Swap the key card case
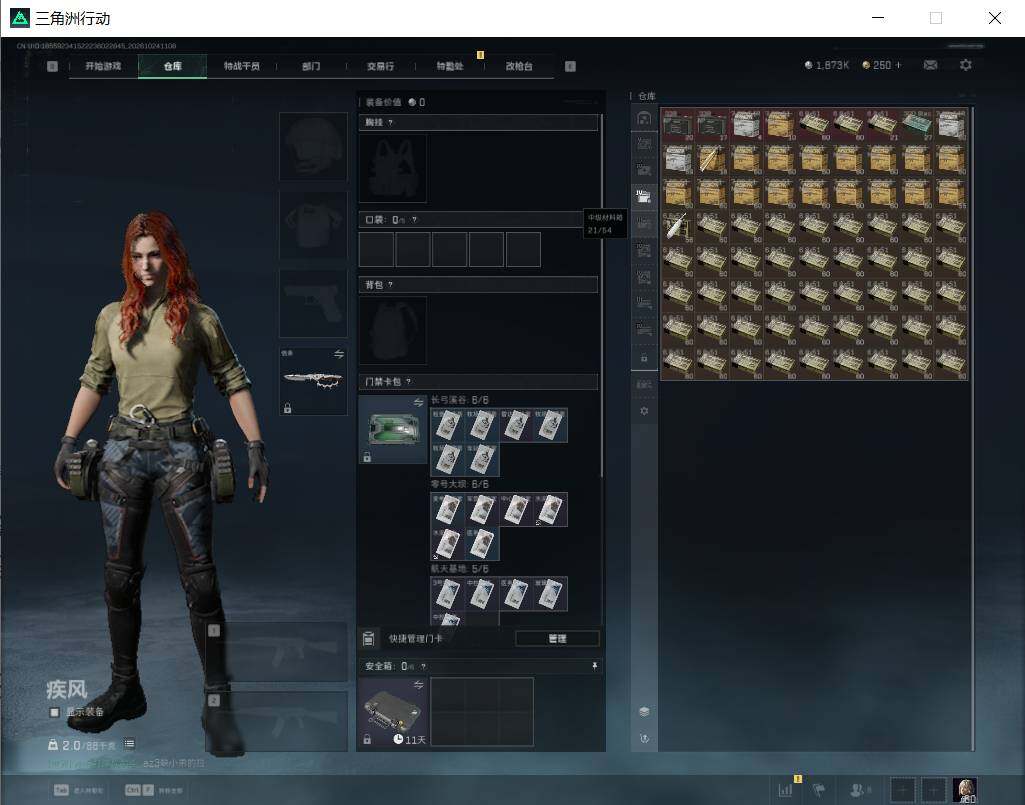 418,402
